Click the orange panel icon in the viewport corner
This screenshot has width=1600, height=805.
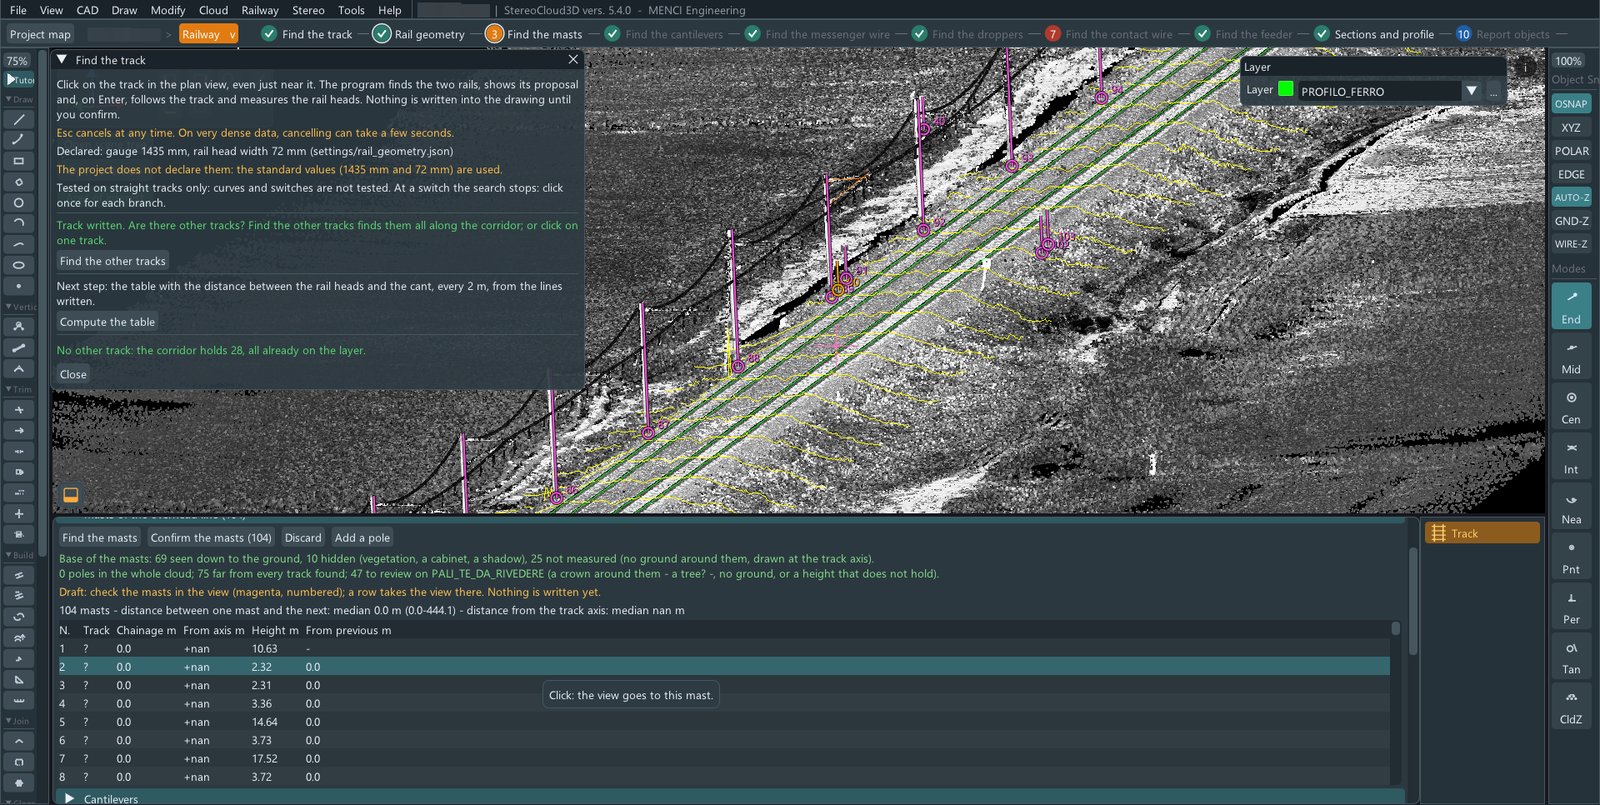coord(71,495)
